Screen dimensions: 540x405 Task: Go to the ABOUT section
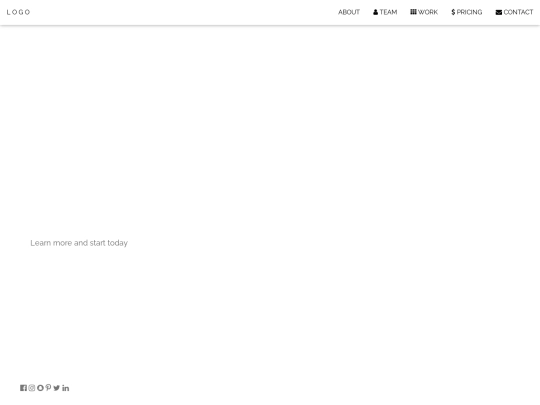click(x=349, y=12)
